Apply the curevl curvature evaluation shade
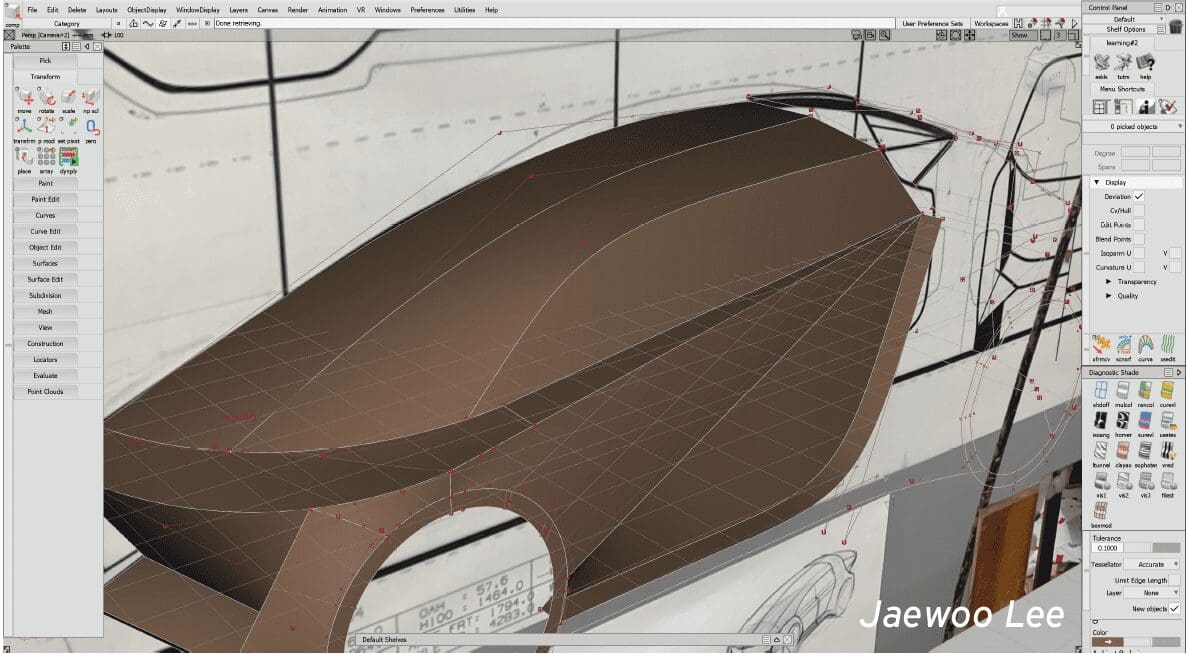 coord(1168,391)
